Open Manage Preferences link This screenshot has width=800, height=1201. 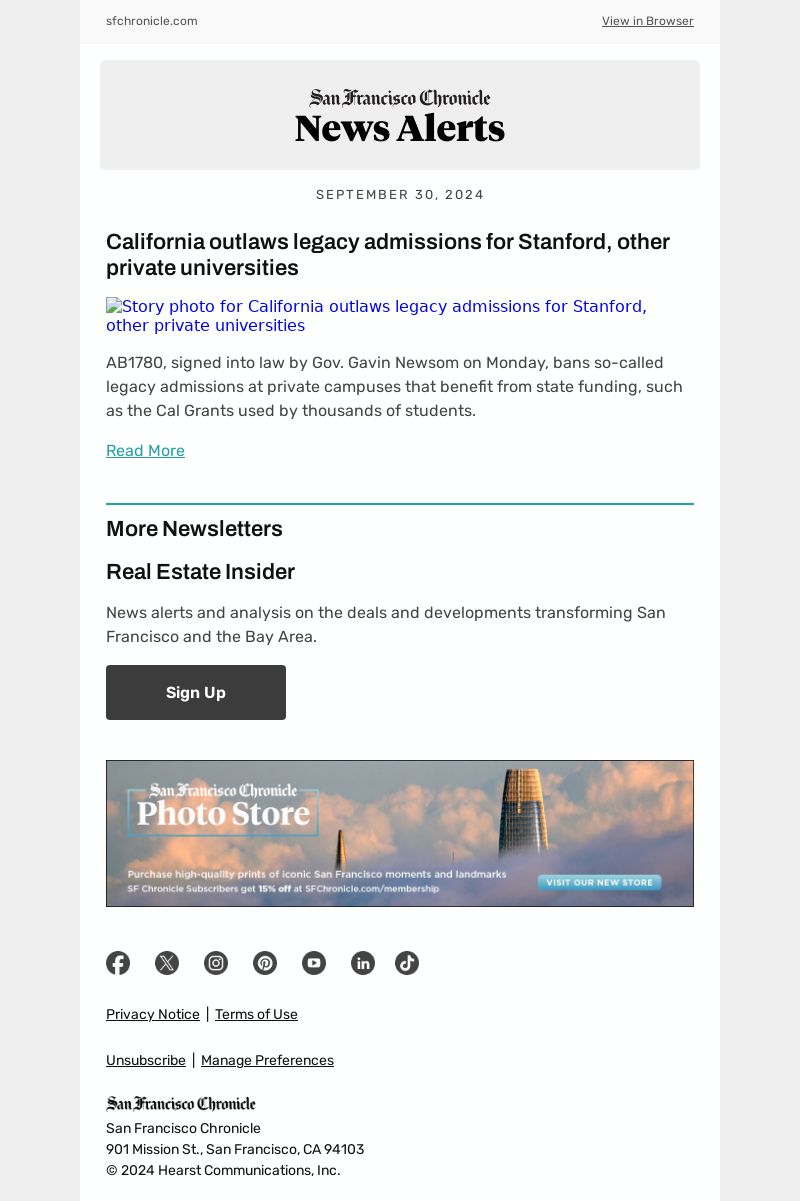(x=267, y=1060)
